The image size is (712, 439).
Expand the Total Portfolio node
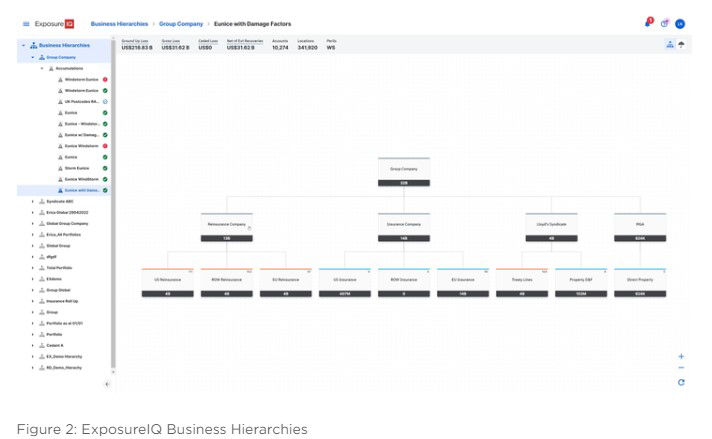[x=32, y=268]
